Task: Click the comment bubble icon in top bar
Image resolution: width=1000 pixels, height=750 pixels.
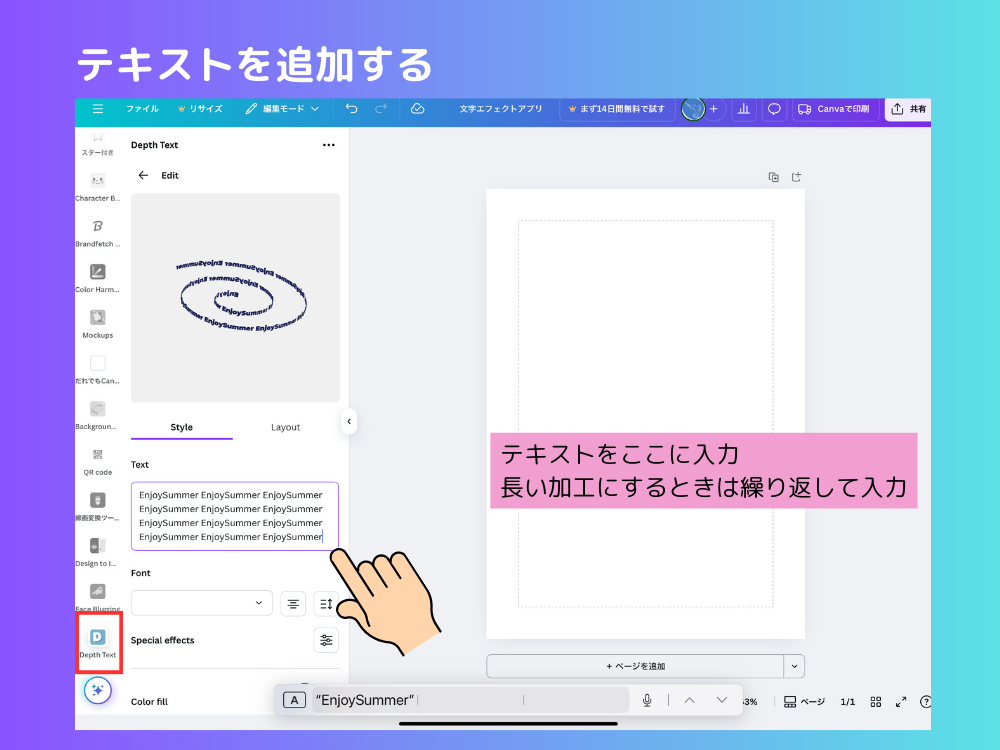Action: point(774,109)
